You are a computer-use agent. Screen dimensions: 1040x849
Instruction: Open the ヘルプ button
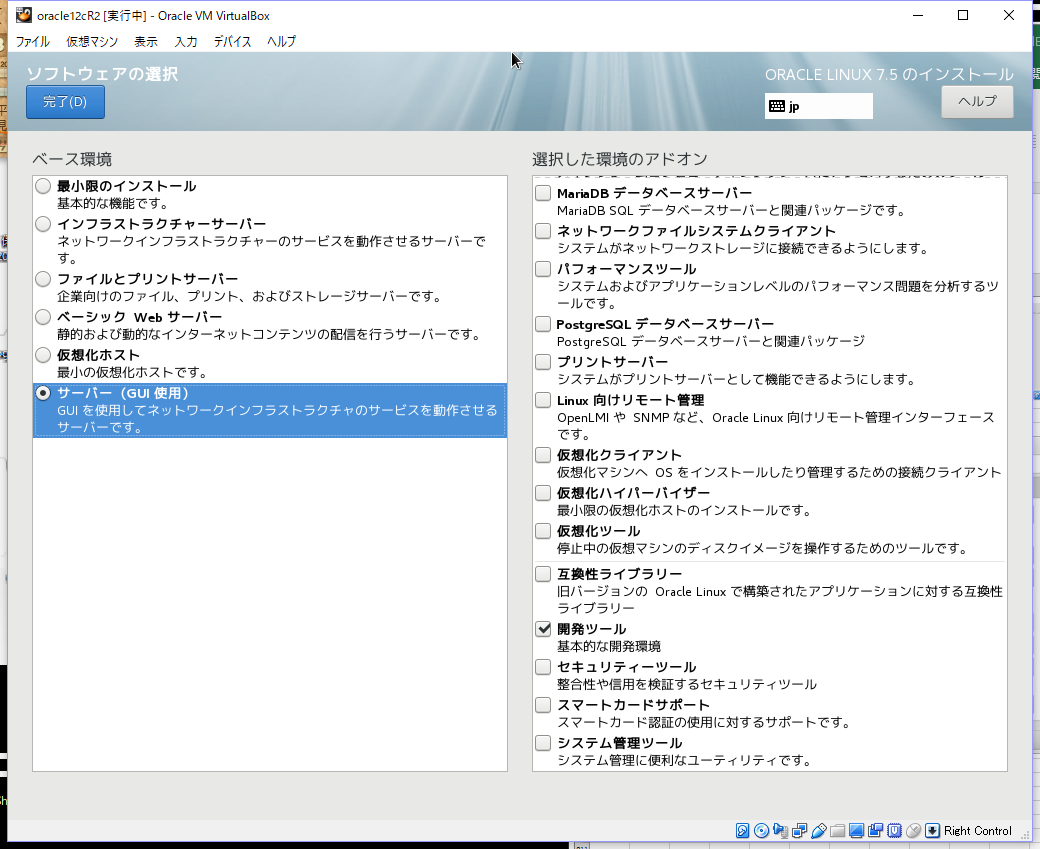[x=976, y=101]
